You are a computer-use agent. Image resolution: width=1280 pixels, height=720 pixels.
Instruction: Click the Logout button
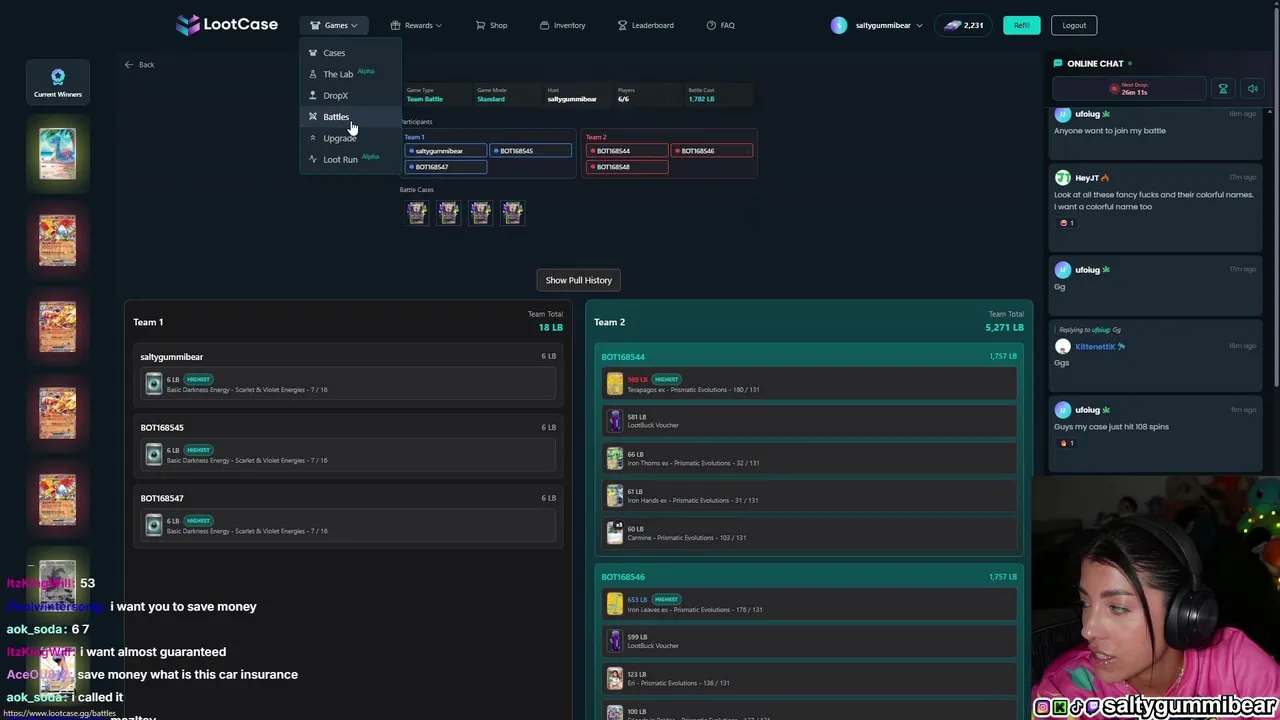pos(1074,25)
